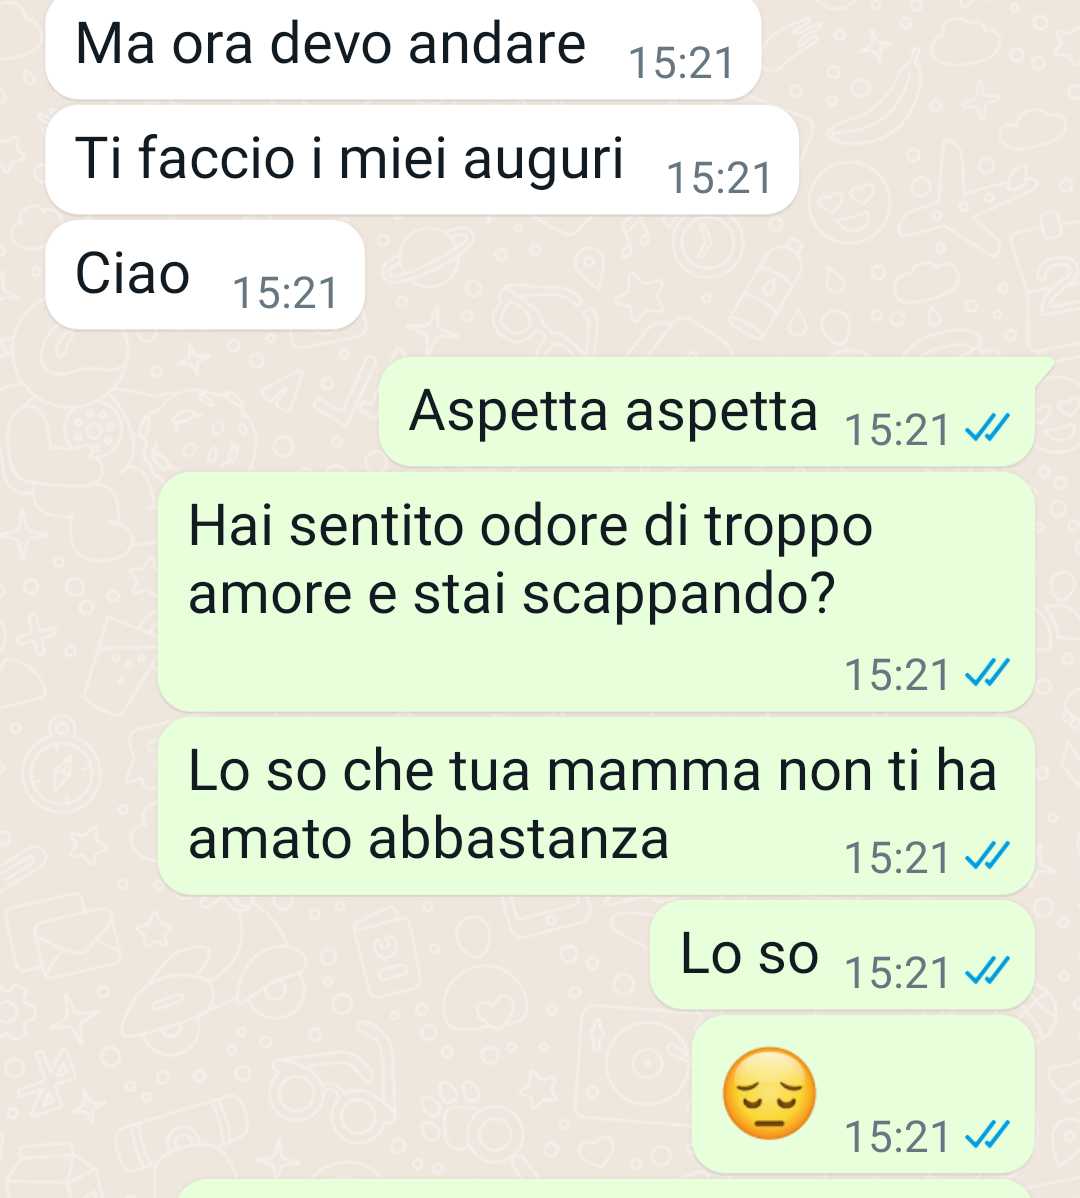Tap timestamp on 'Ma ora devo andare'
This screenshot has height=1198, width=1080.
coord(681,63)
